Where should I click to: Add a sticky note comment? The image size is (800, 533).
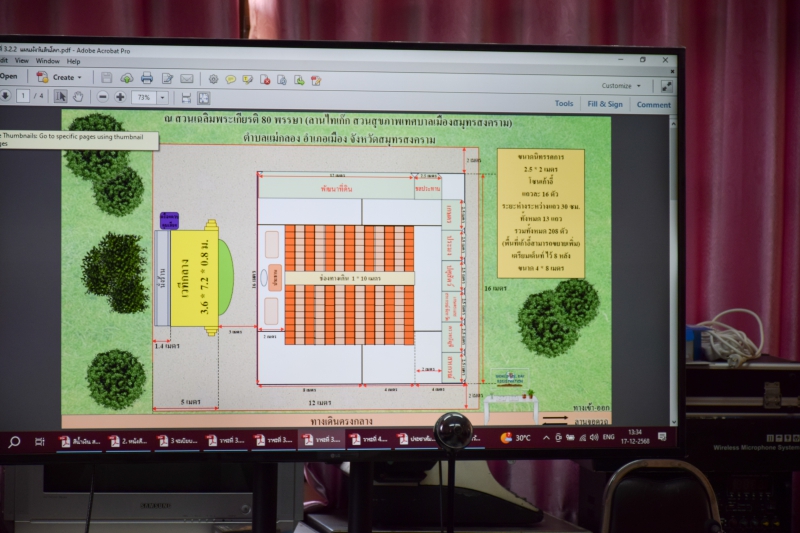(x=230, y=80)
